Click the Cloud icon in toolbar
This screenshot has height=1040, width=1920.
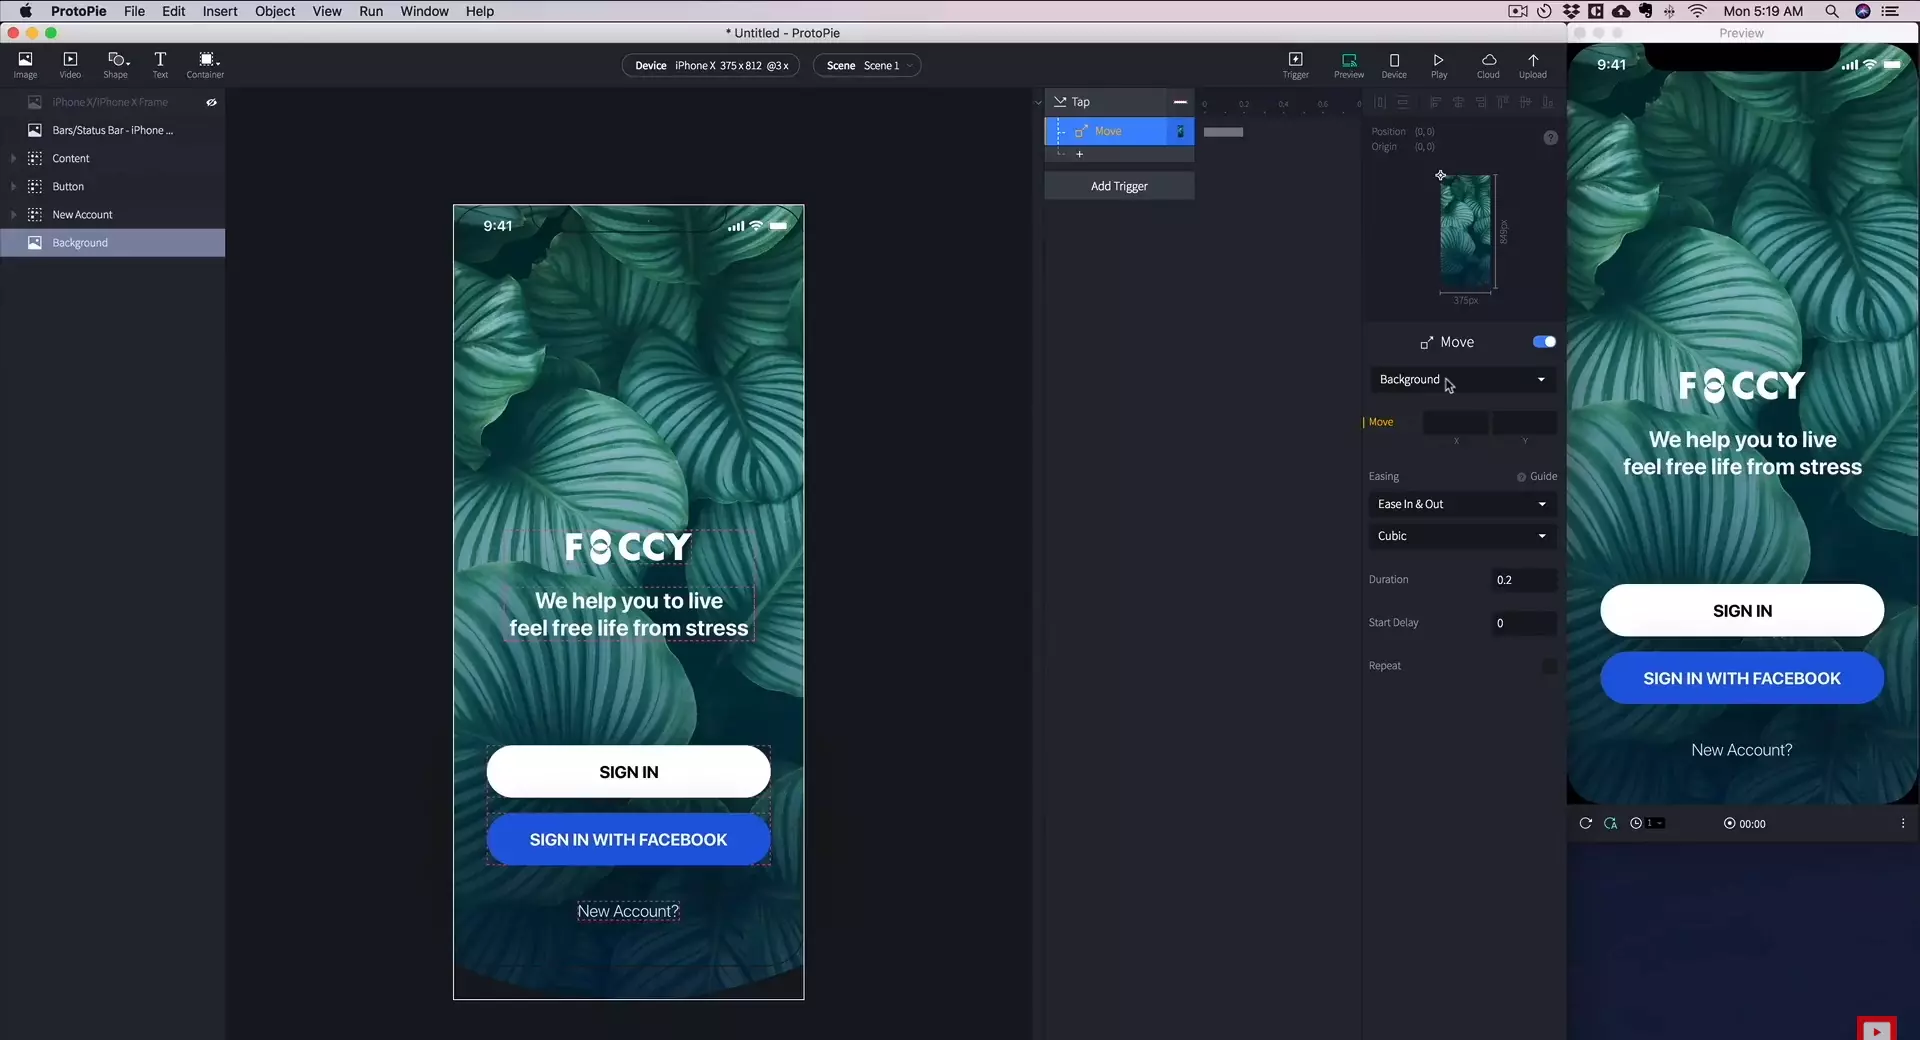click(1488, 65)
